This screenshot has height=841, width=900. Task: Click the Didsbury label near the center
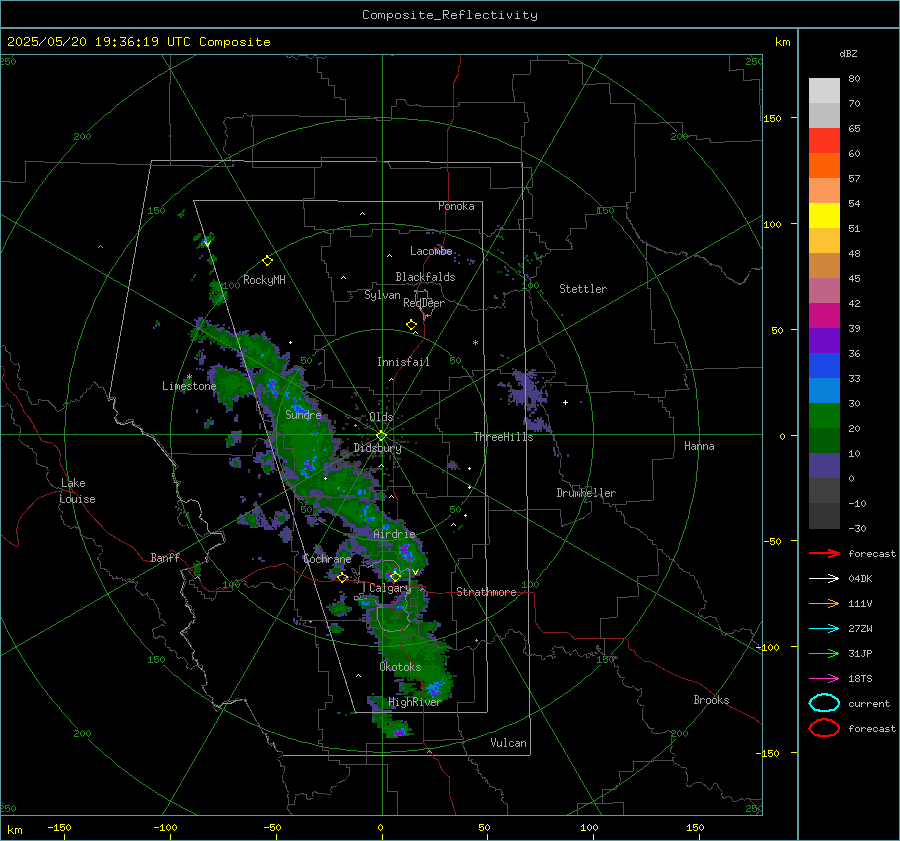point(377,448)
